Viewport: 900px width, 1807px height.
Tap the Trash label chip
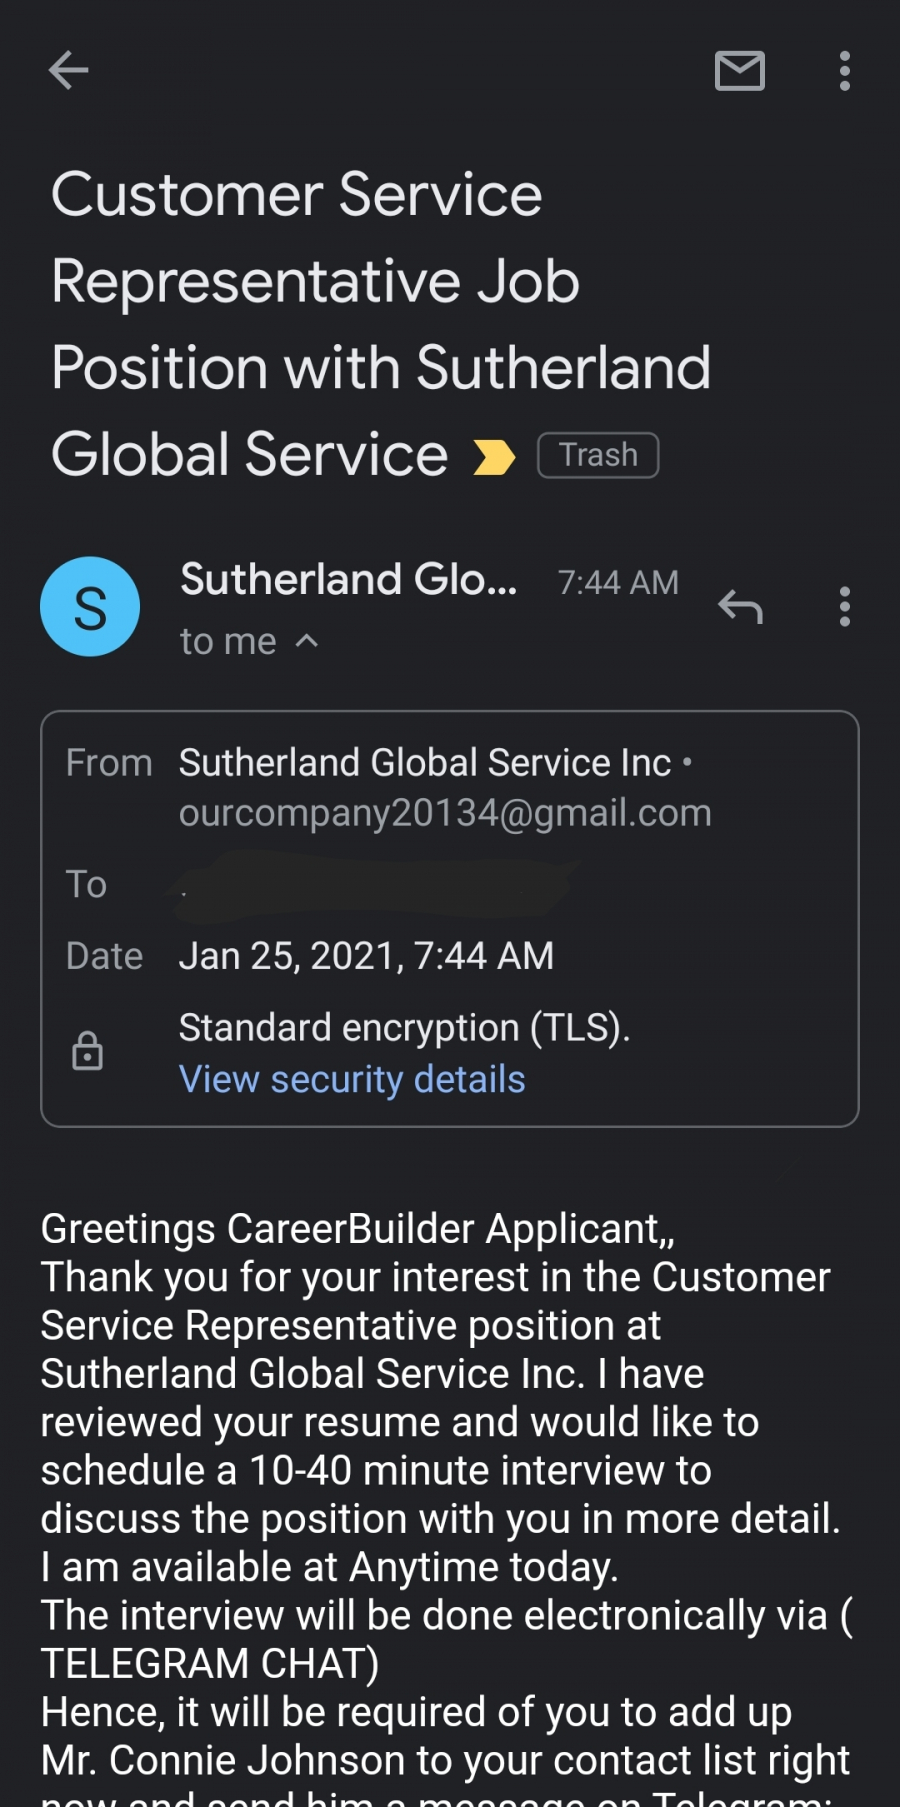(598, 455)
